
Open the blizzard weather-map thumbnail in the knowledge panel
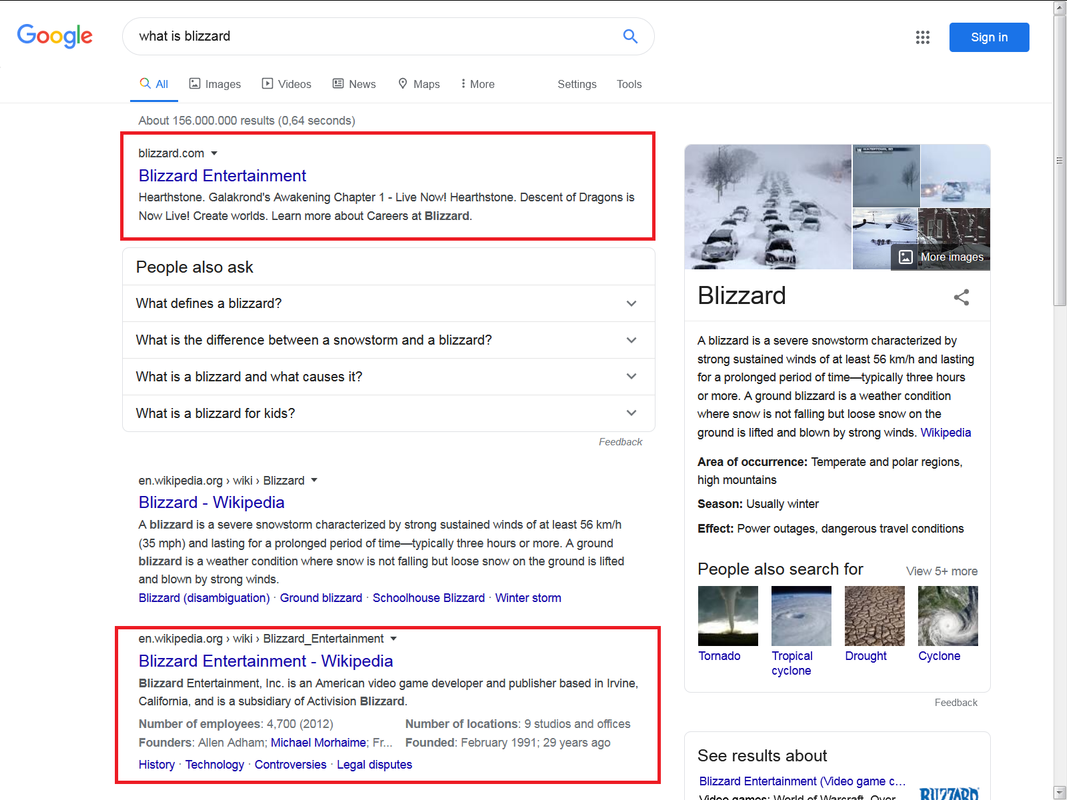pyautogui.click(x=886, y=176)
